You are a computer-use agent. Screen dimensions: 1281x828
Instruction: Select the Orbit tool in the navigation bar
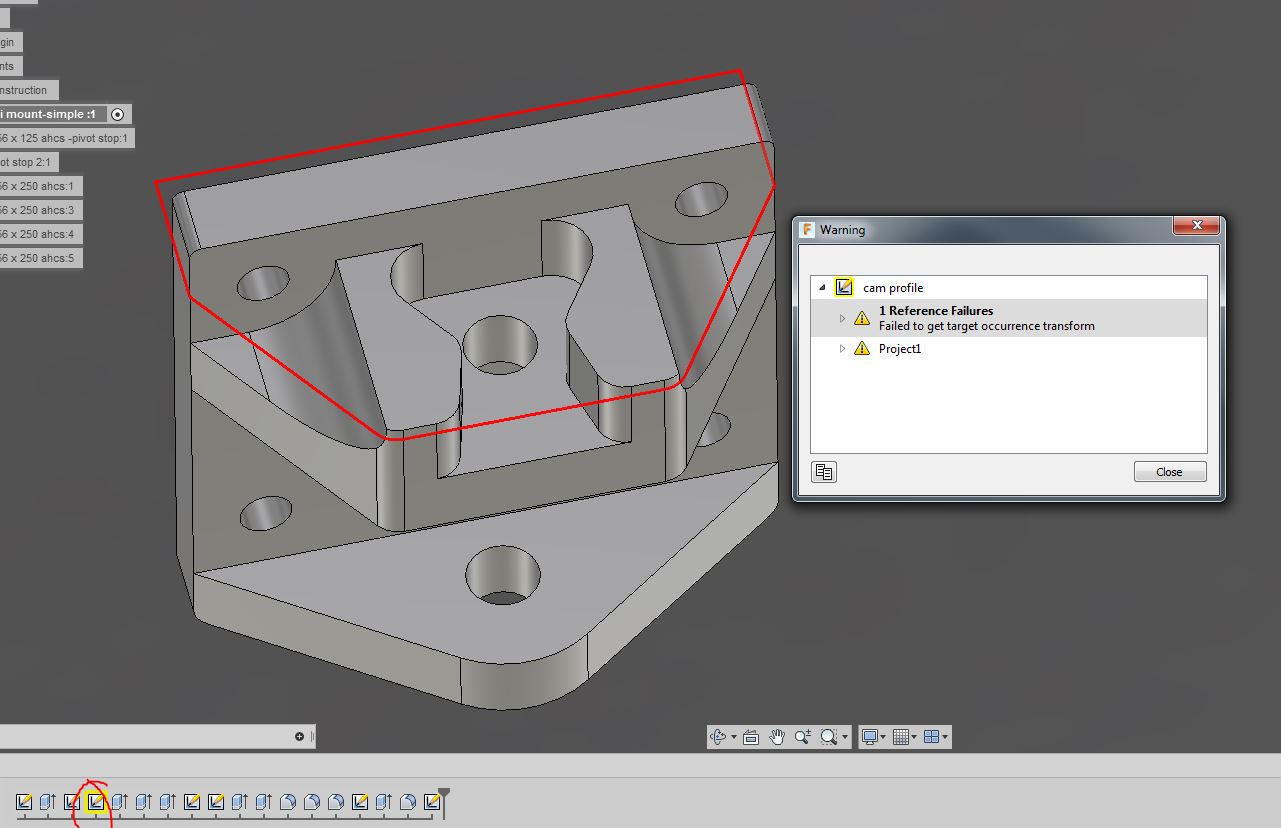pos(718,737)
